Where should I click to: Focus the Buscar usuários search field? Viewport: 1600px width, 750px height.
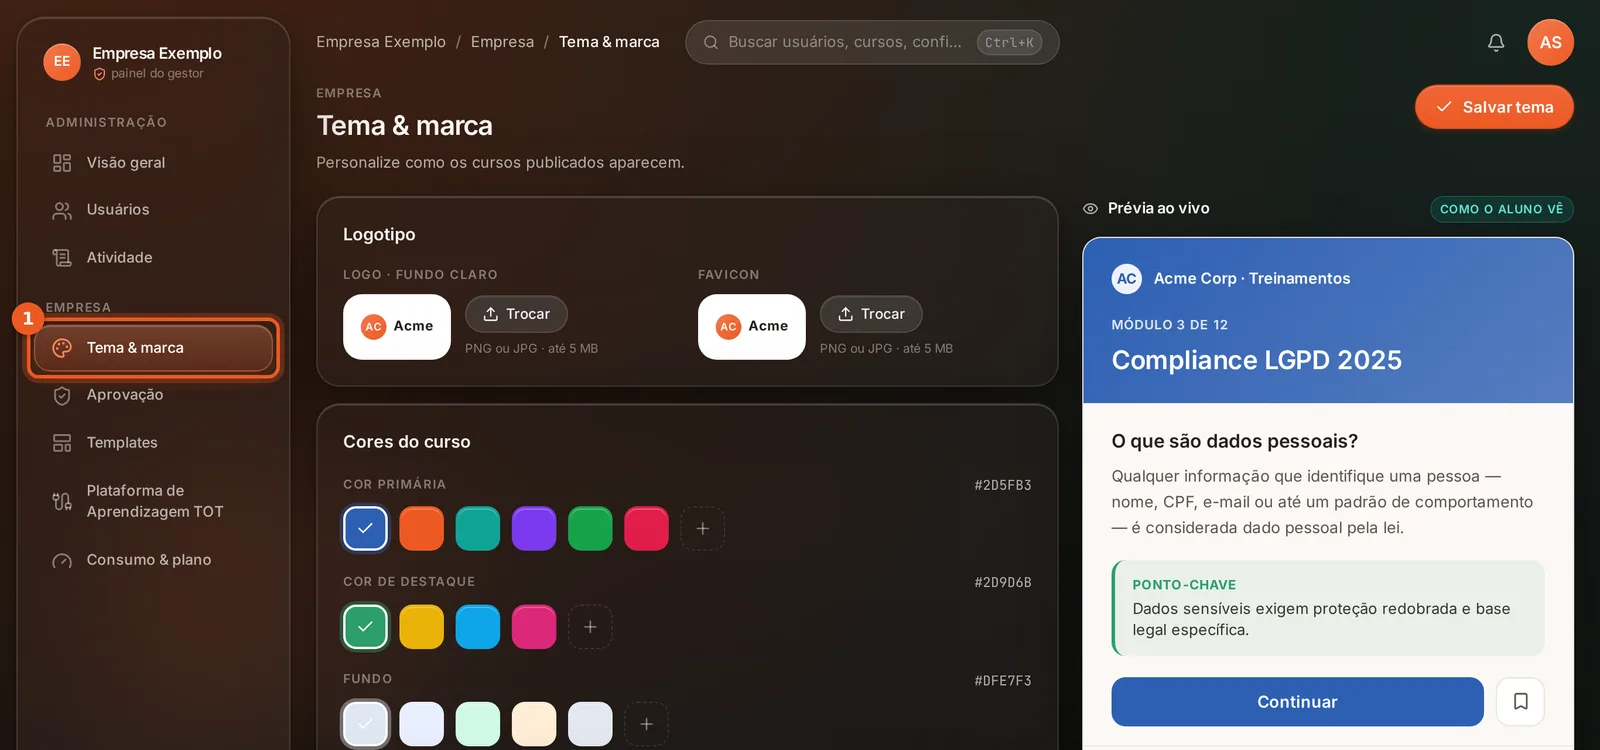click(872, 42)
